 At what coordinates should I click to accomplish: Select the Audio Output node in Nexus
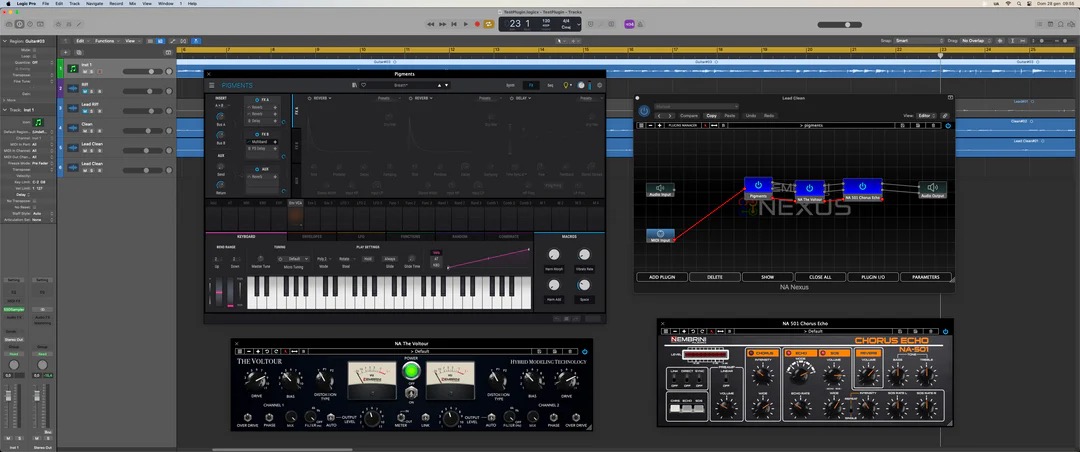933,189
